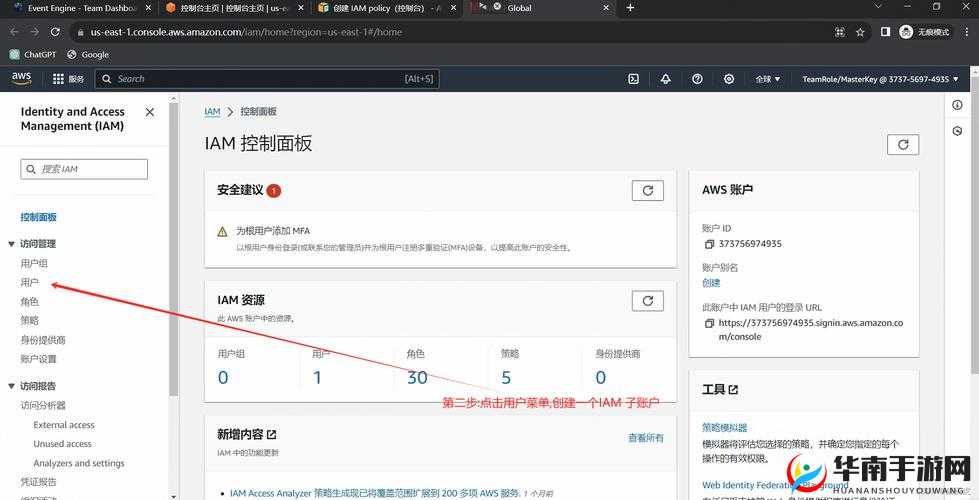Screen dimensions: 979x500
Task: Select 控制面板 in the sidebar
Action: (39, 217)
